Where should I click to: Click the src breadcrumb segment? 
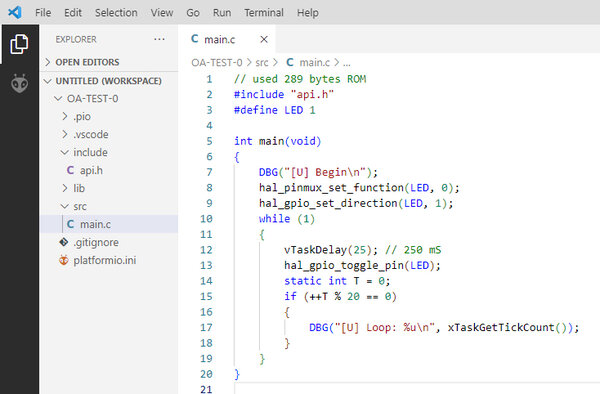click(x=262, y=62)
